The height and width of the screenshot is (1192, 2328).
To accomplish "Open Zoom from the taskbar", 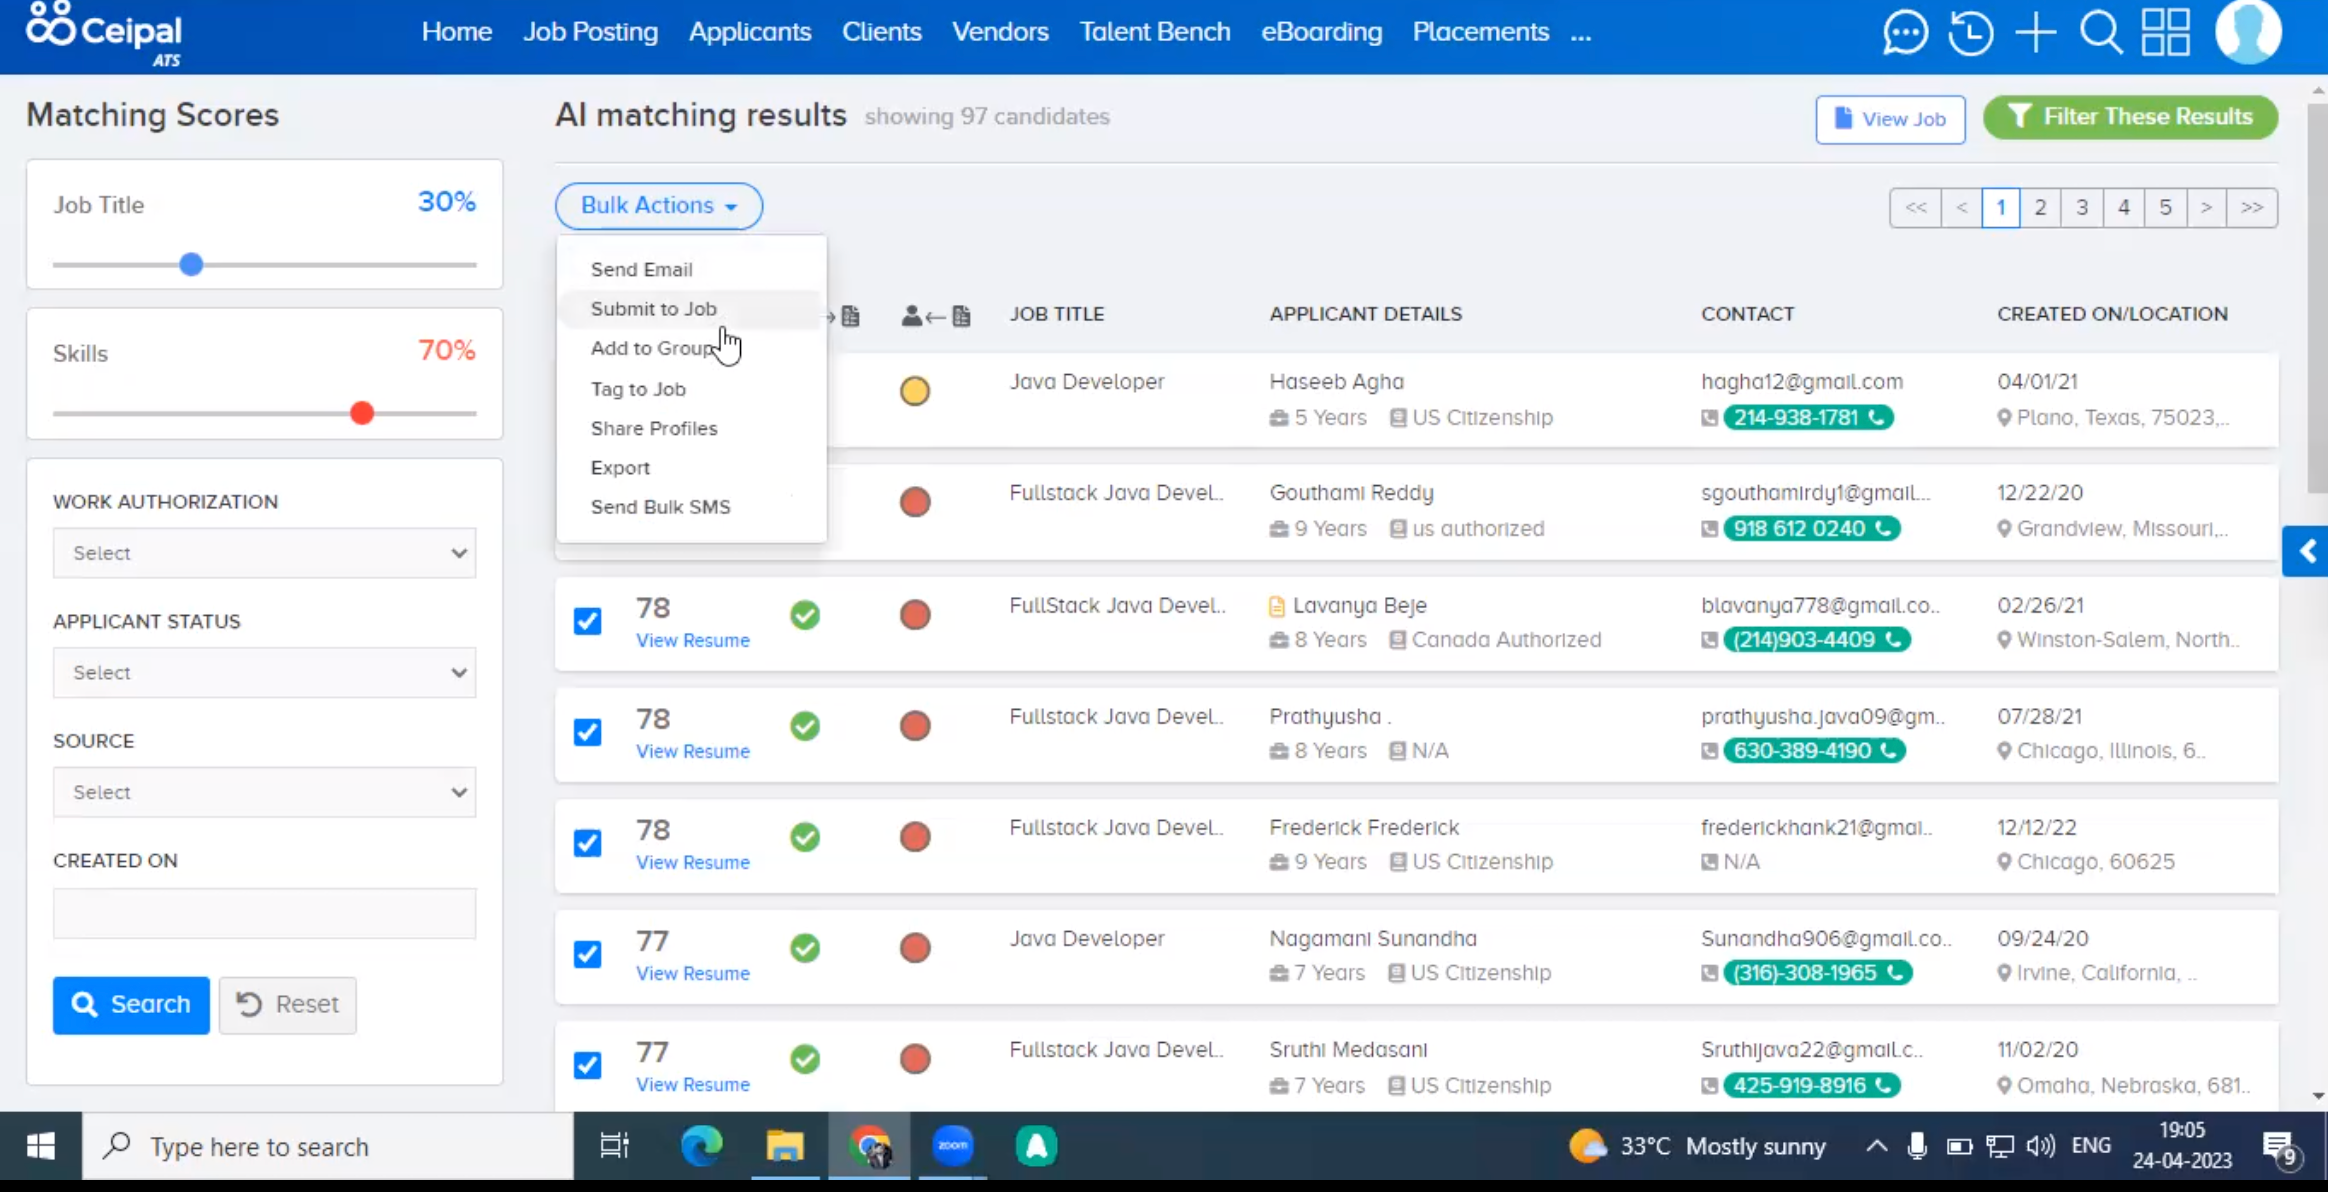I will pos(952,1146).
